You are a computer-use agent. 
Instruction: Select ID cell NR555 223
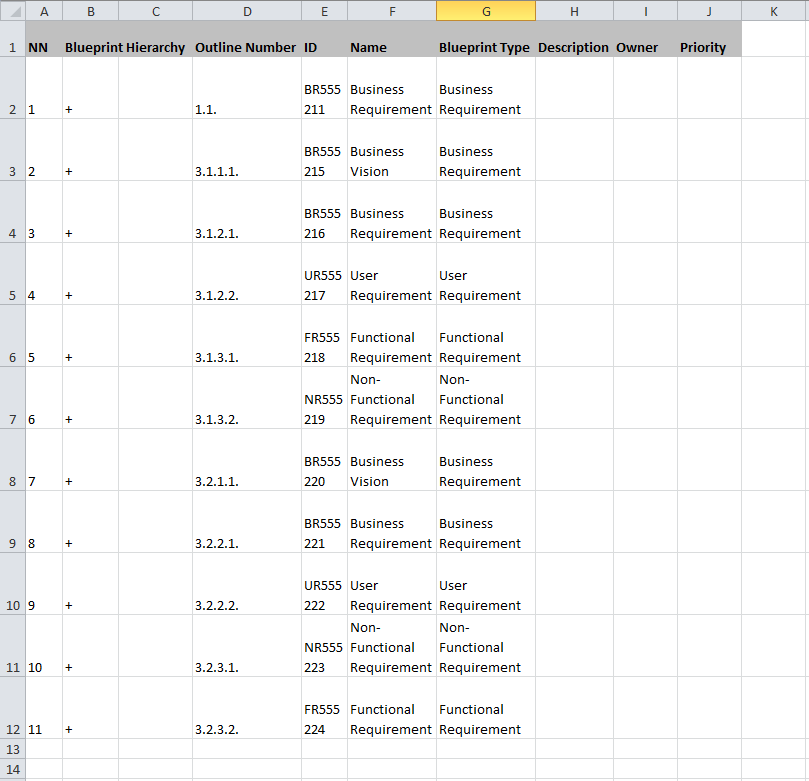click(x=325, y=645)
